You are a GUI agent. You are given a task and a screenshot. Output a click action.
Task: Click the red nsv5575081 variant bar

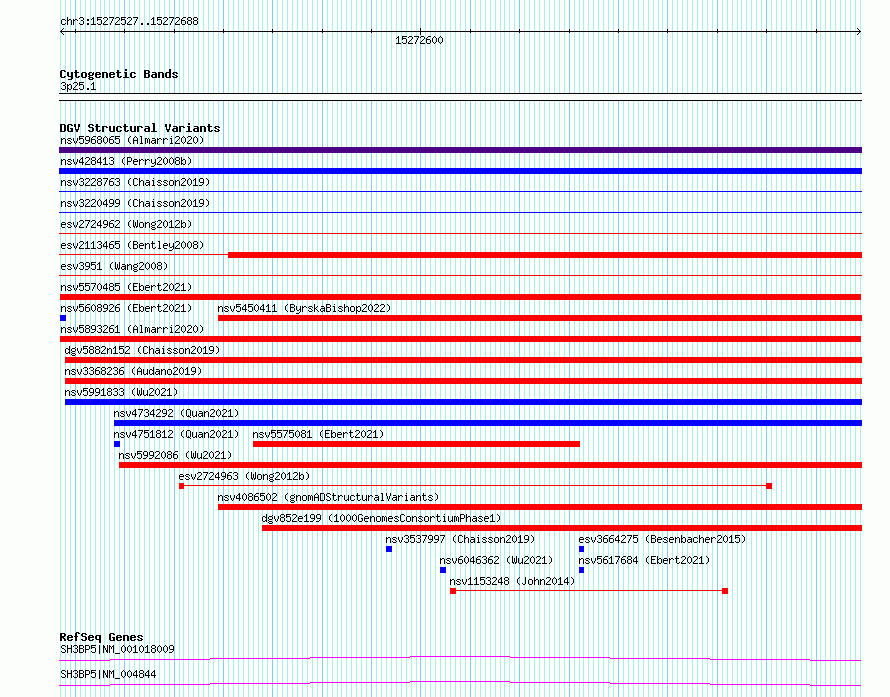point(416,444)
